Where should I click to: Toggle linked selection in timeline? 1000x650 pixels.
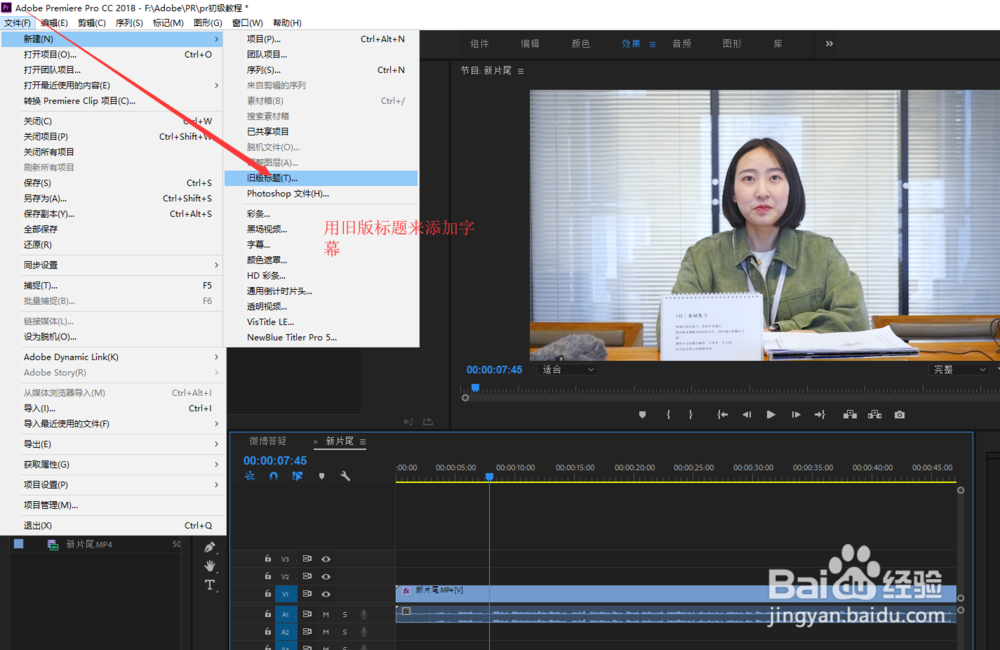(297, 476)
